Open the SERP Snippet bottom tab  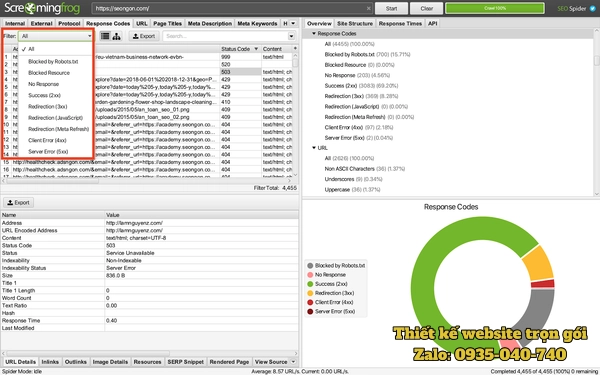pos(186,362)
